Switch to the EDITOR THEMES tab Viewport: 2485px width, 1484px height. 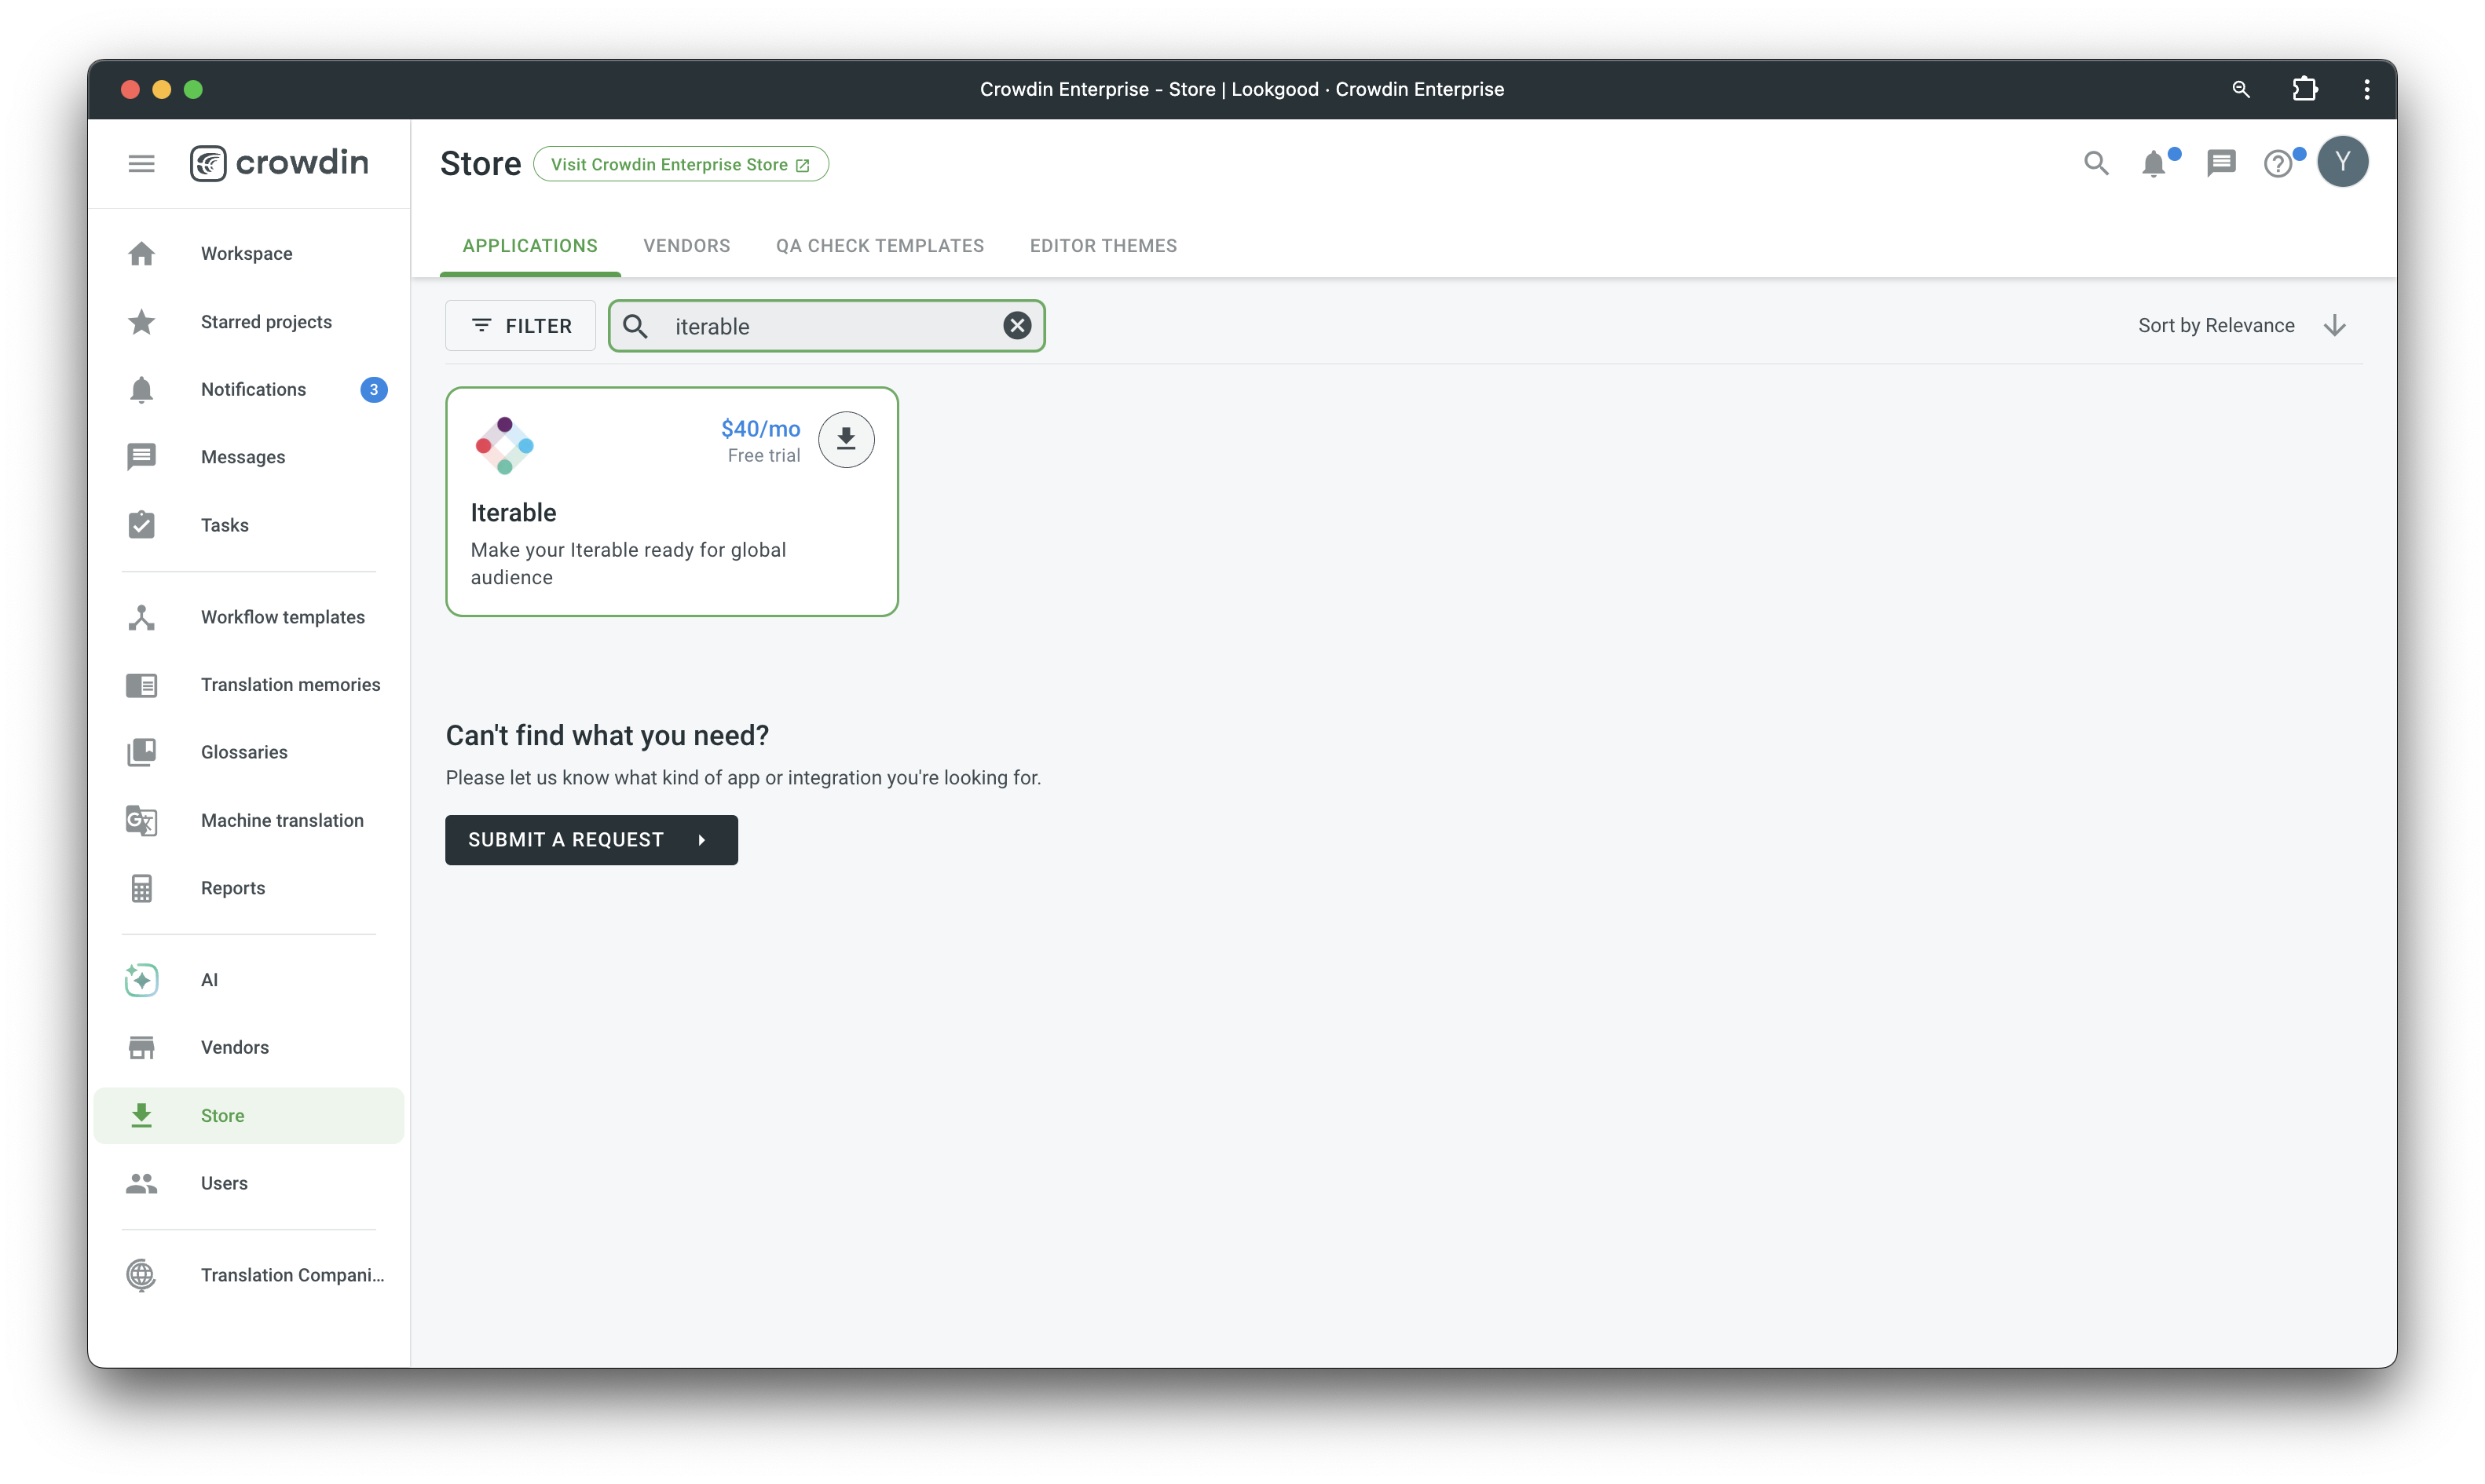click(1103, 246)
